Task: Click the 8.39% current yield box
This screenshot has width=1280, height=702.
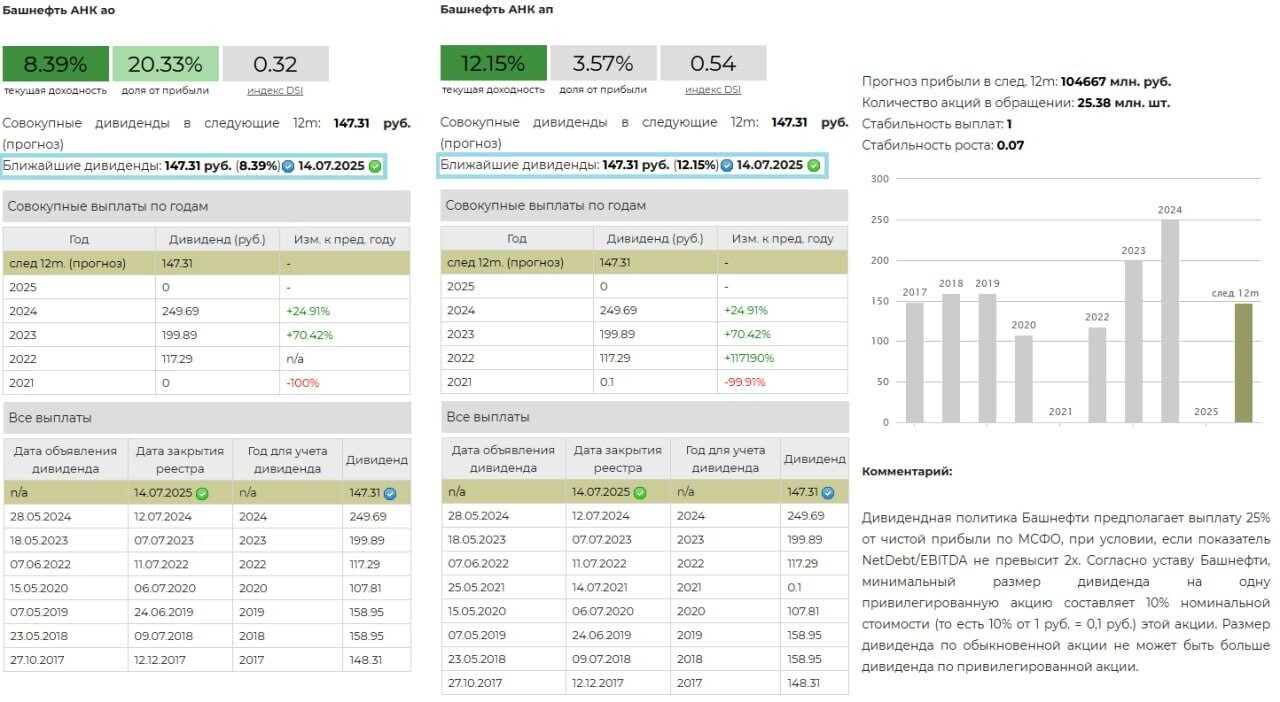Action: coord(55,64)
